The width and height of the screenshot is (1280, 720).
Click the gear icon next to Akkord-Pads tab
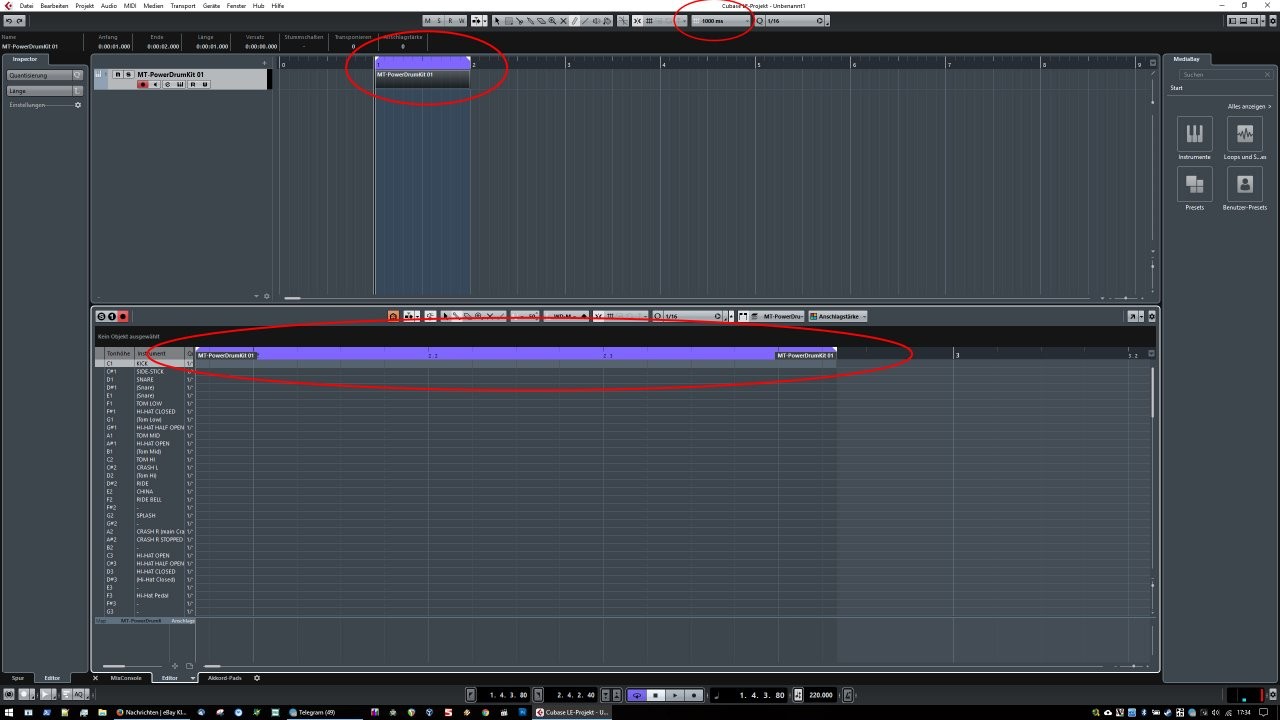point(256,678)
